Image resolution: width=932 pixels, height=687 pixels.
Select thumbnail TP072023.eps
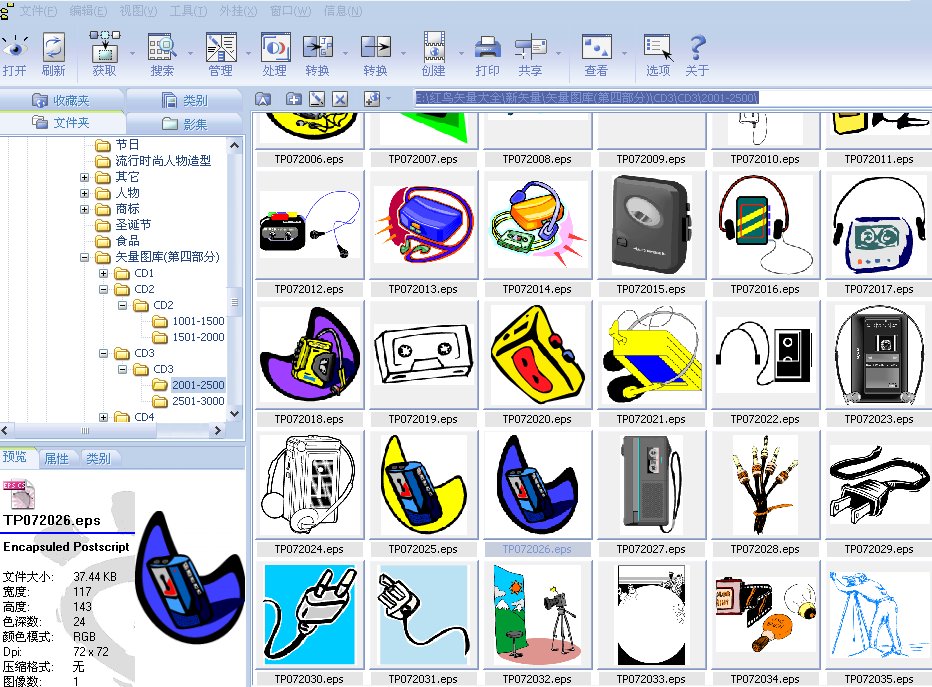pos(879,355)
